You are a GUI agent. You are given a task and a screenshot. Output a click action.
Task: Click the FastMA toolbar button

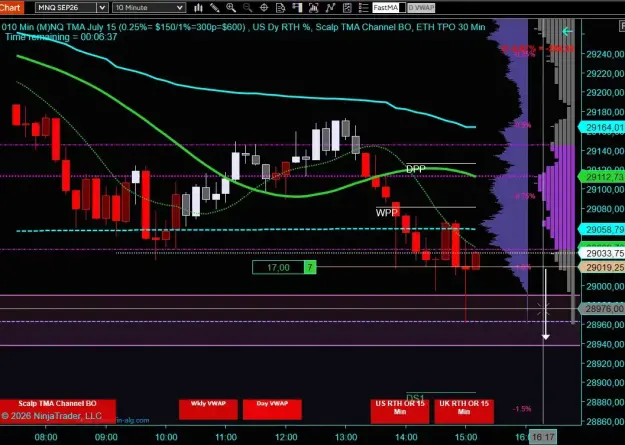pyautogui.click(x=389, y=8)
